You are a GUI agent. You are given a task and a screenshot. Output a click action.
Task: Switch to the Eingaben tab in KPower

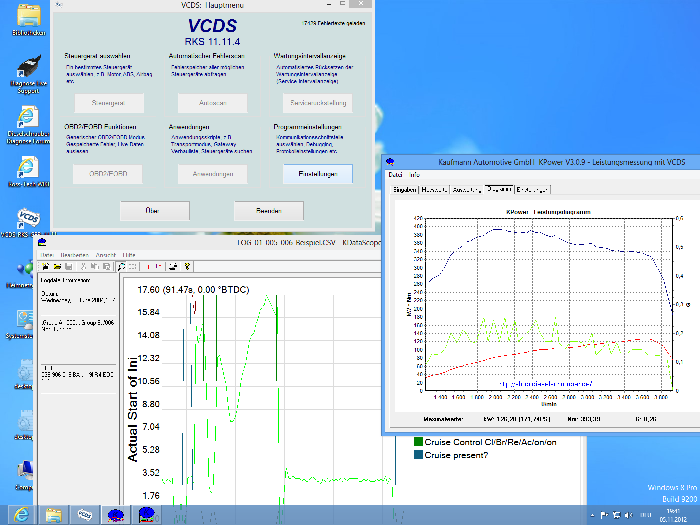click(x=404, y=190)
